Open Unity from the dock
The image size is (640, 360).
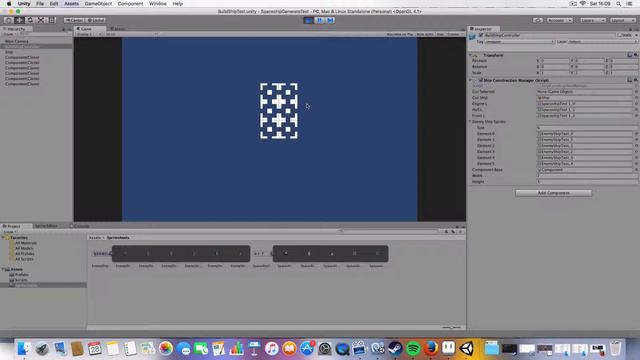pyautogui.click(x=467, y=349)
